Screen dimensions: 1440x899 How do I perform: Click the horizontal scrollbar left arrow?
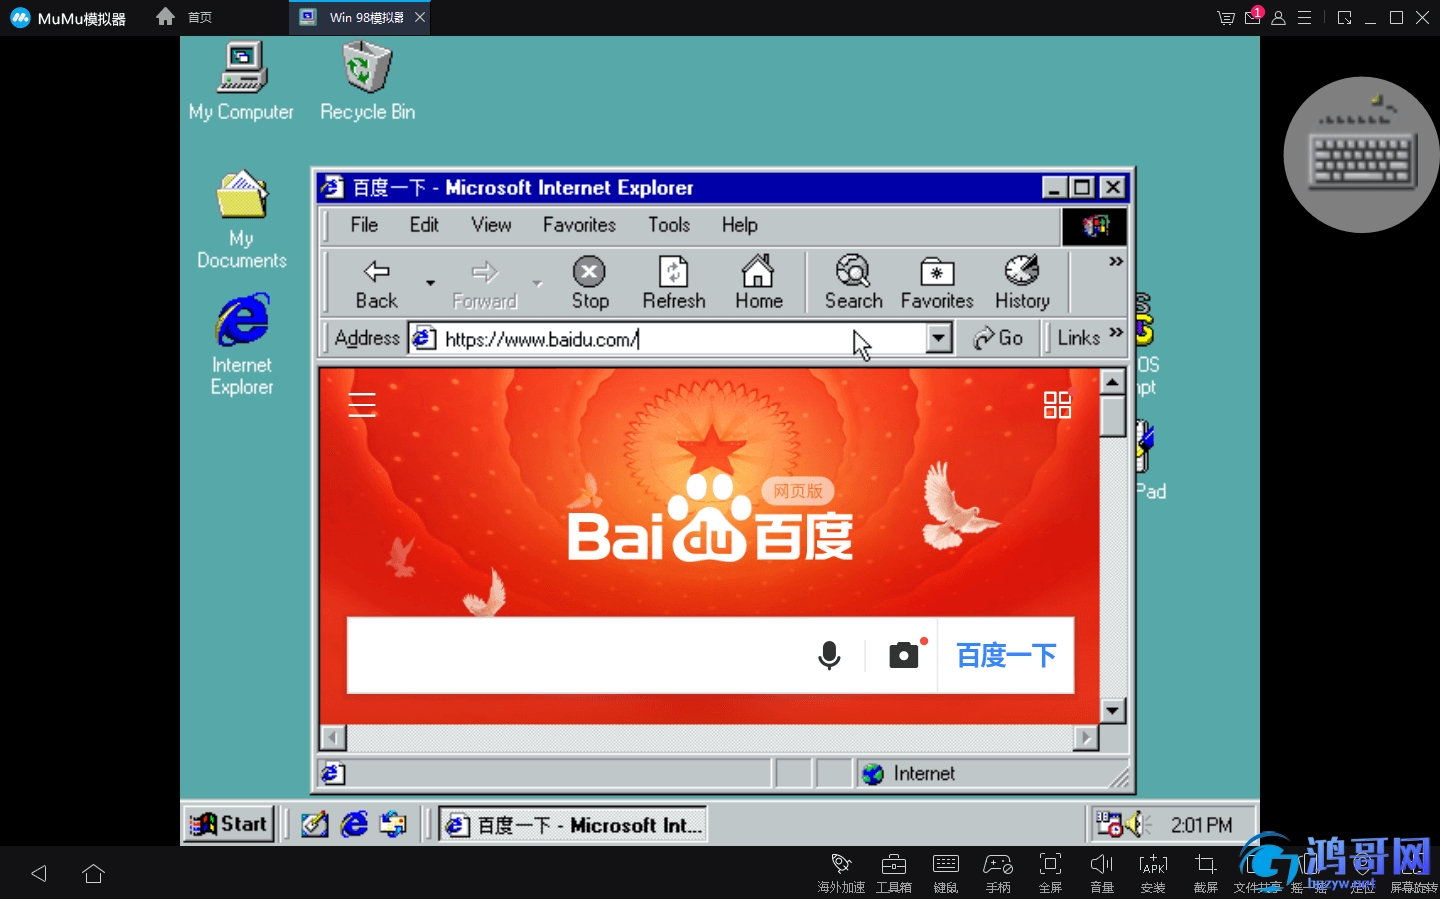click(333, 738)
